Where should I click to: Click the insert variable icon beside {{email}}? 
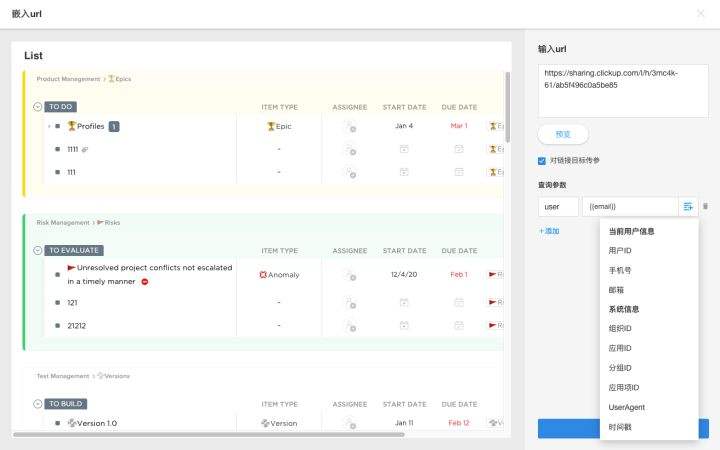[689, 207]
